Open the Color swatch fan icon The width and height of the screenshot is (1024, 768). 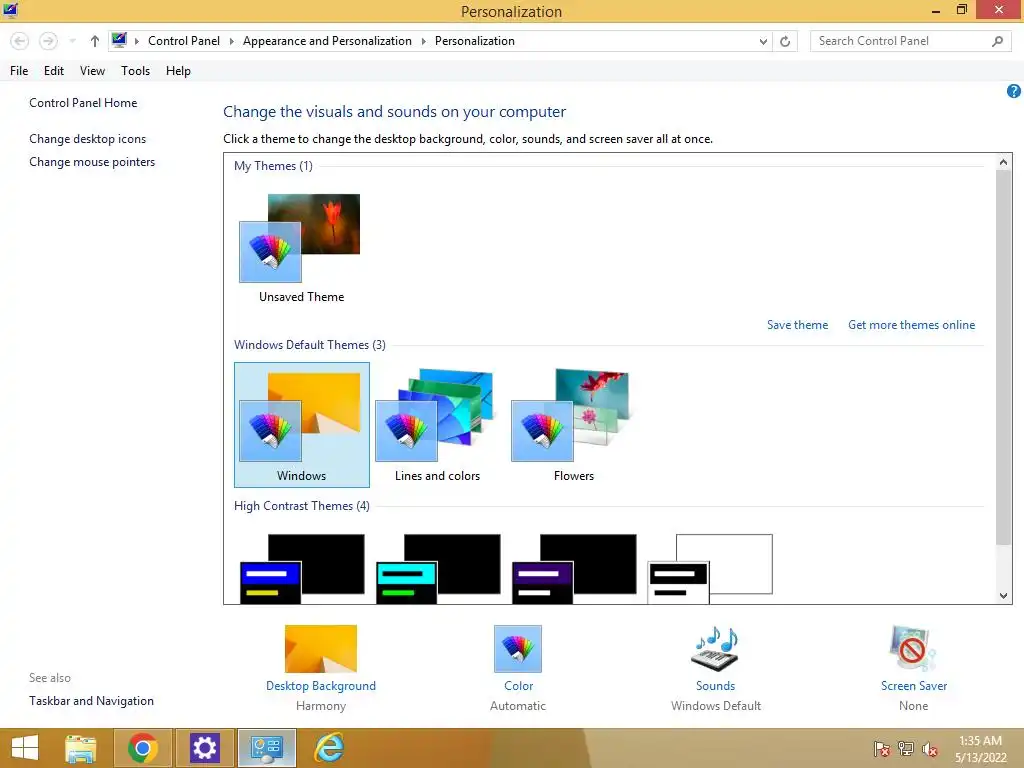(518, 648)
